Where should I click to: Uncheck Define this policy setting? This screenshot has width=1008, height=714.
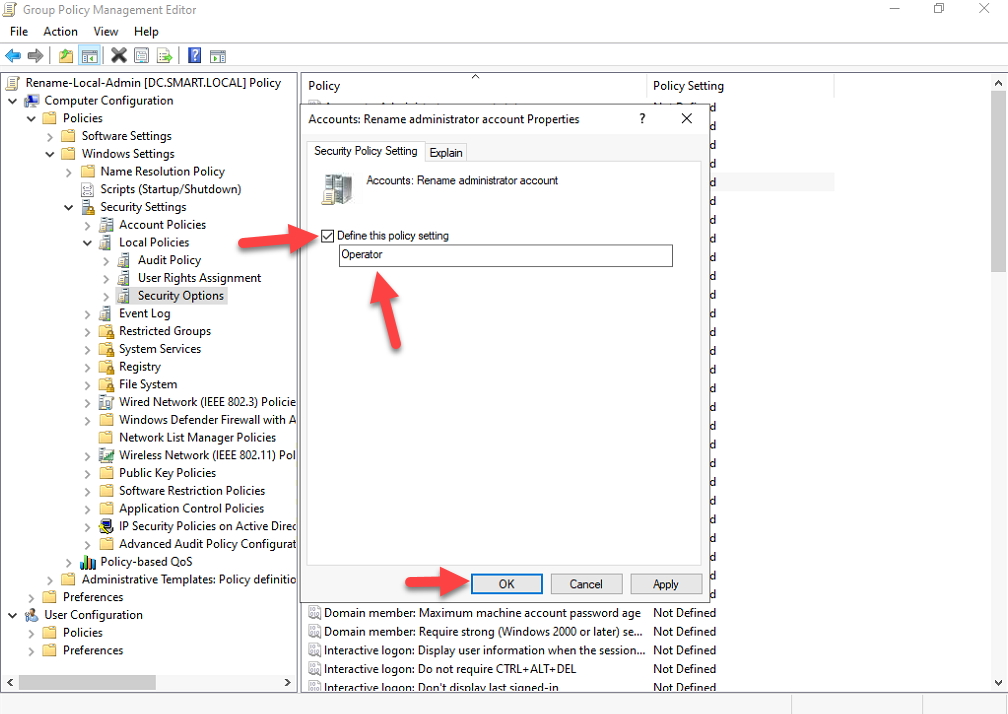(x=328, y=236)
